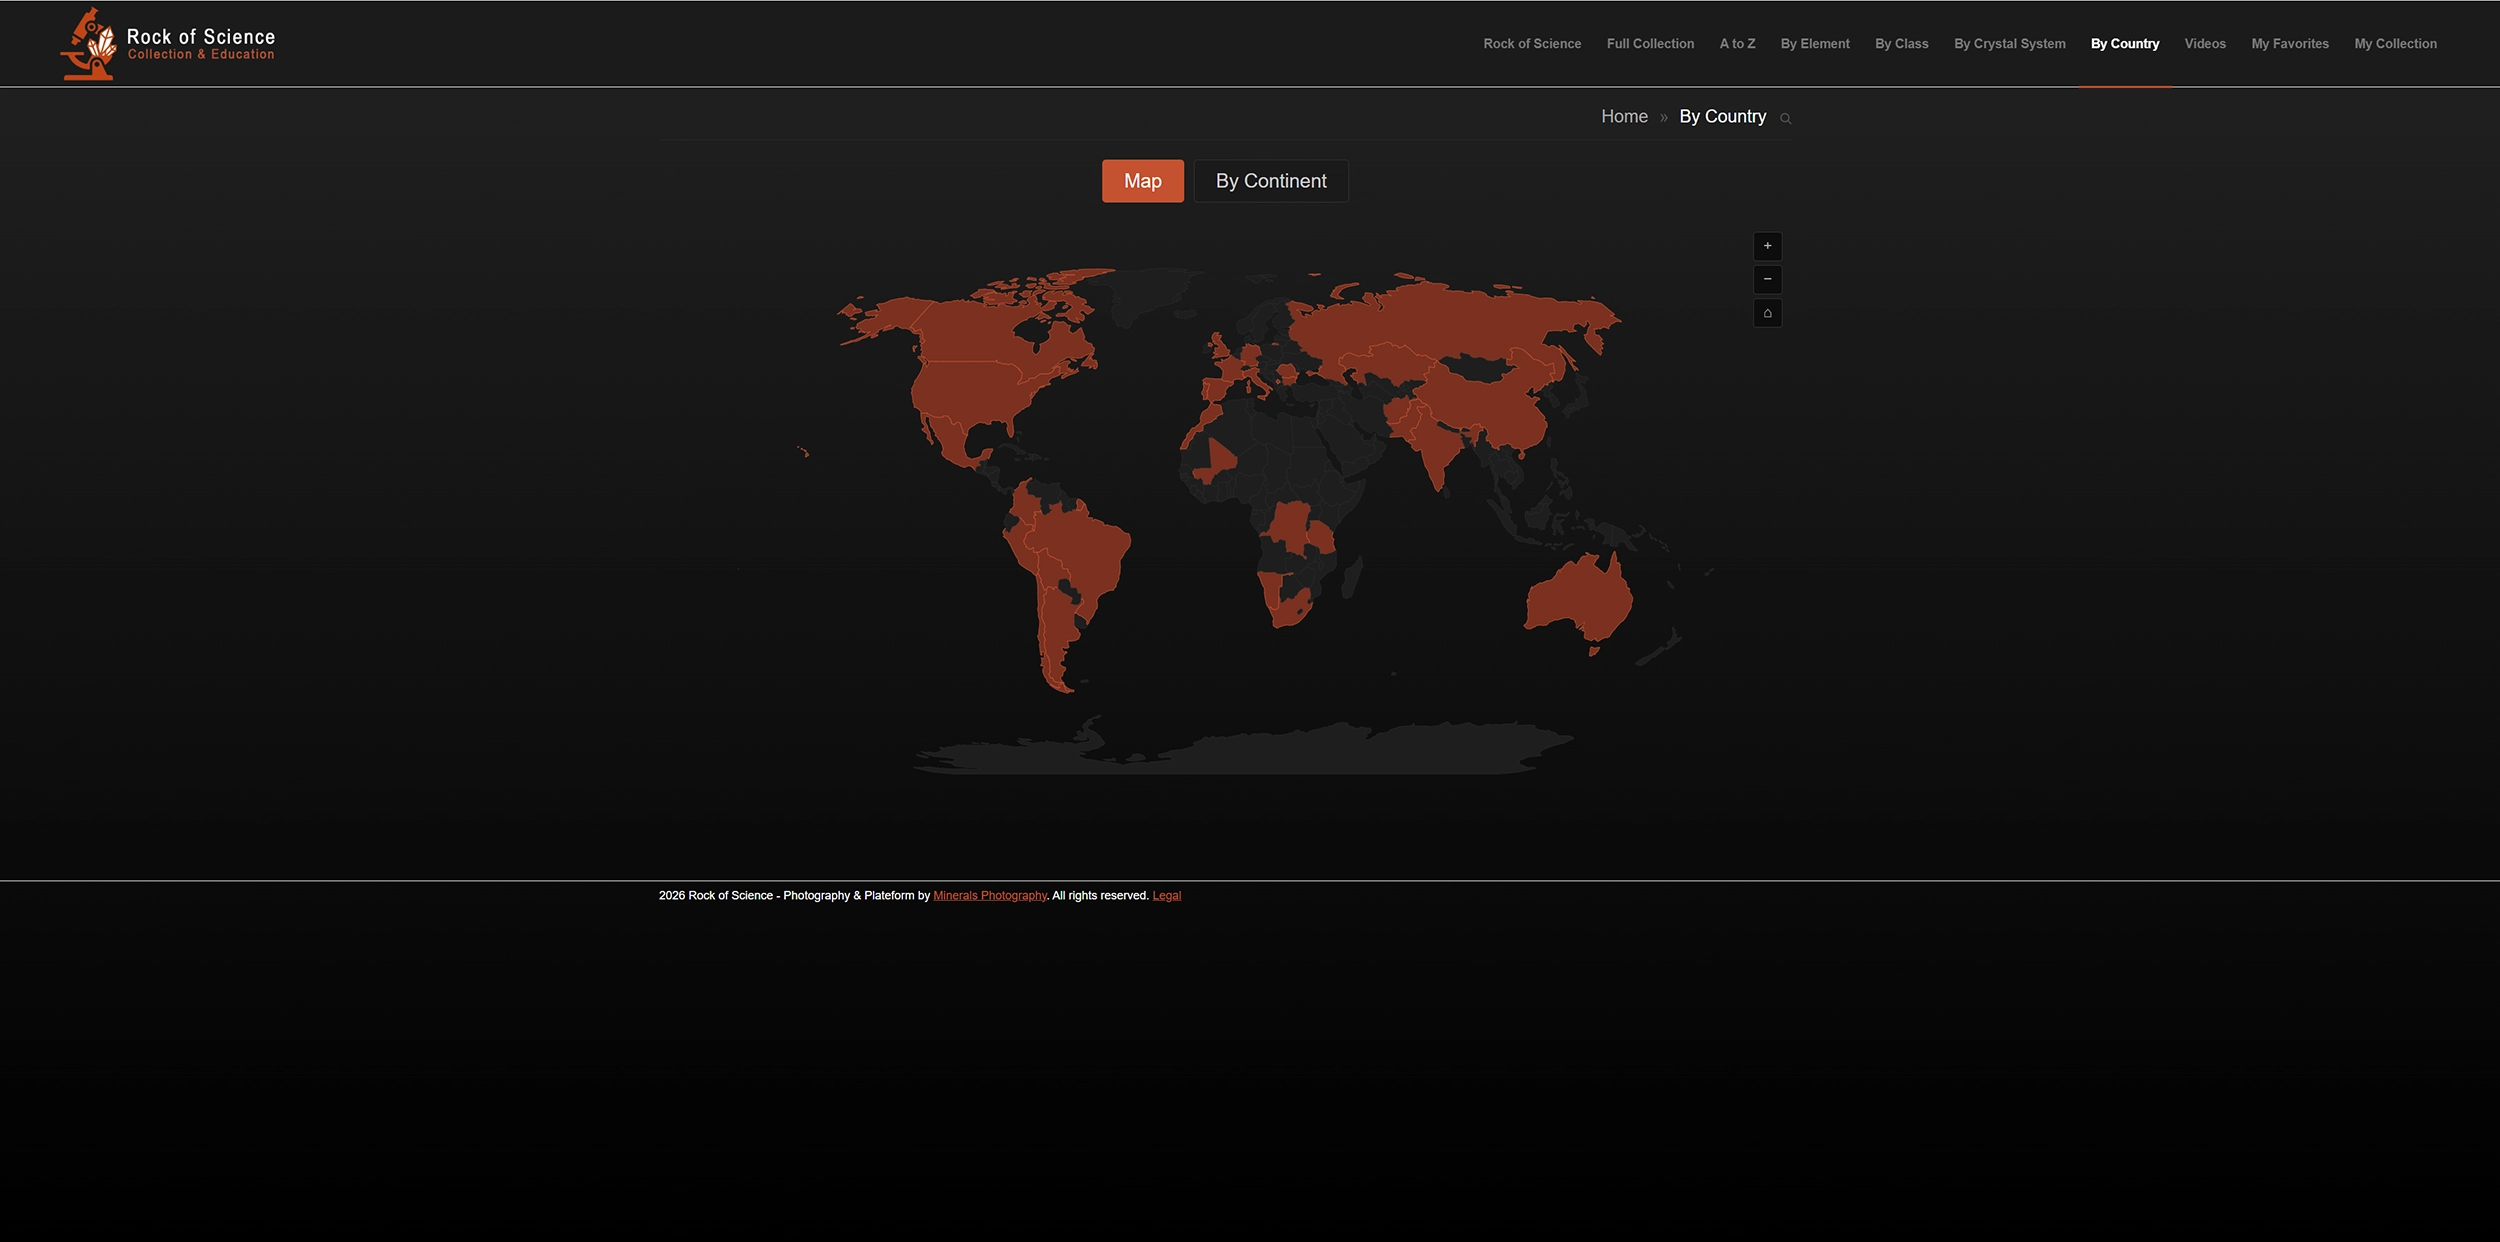Open the Minerals Photography footer link
Image resolution: width=2500 pixels, height=1242 pixels.
coord(989,896)
